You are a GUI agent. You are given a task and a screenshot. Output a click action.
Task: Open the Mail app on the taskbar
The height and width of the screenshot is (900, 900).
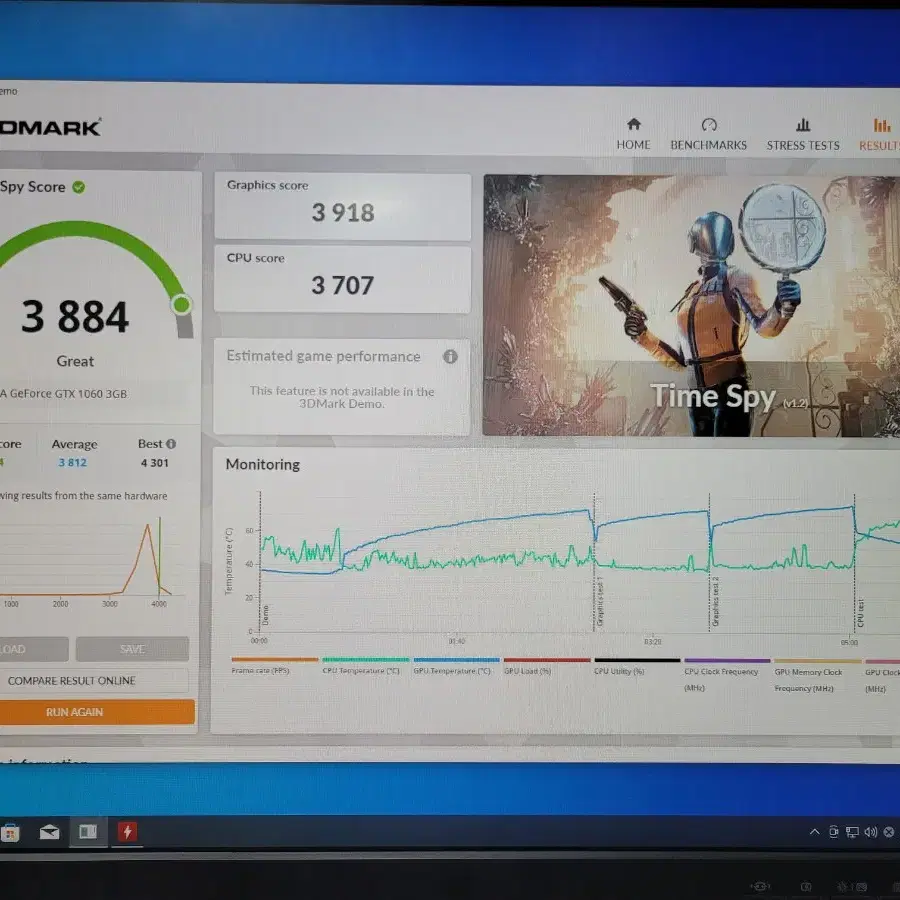pyautogui.click(x=49, y=832)
